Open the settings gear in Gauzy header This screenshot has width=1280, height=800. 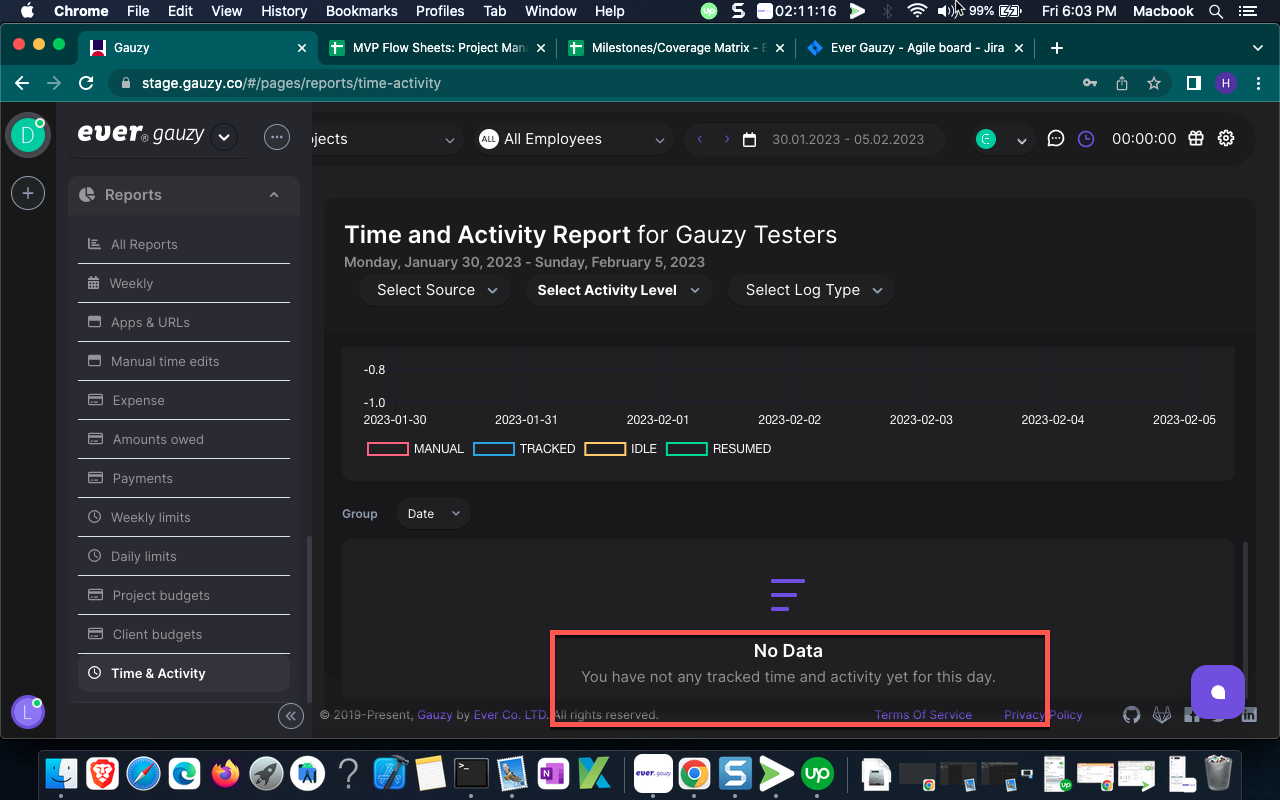pyautogui.click(x=1226, y=139)
